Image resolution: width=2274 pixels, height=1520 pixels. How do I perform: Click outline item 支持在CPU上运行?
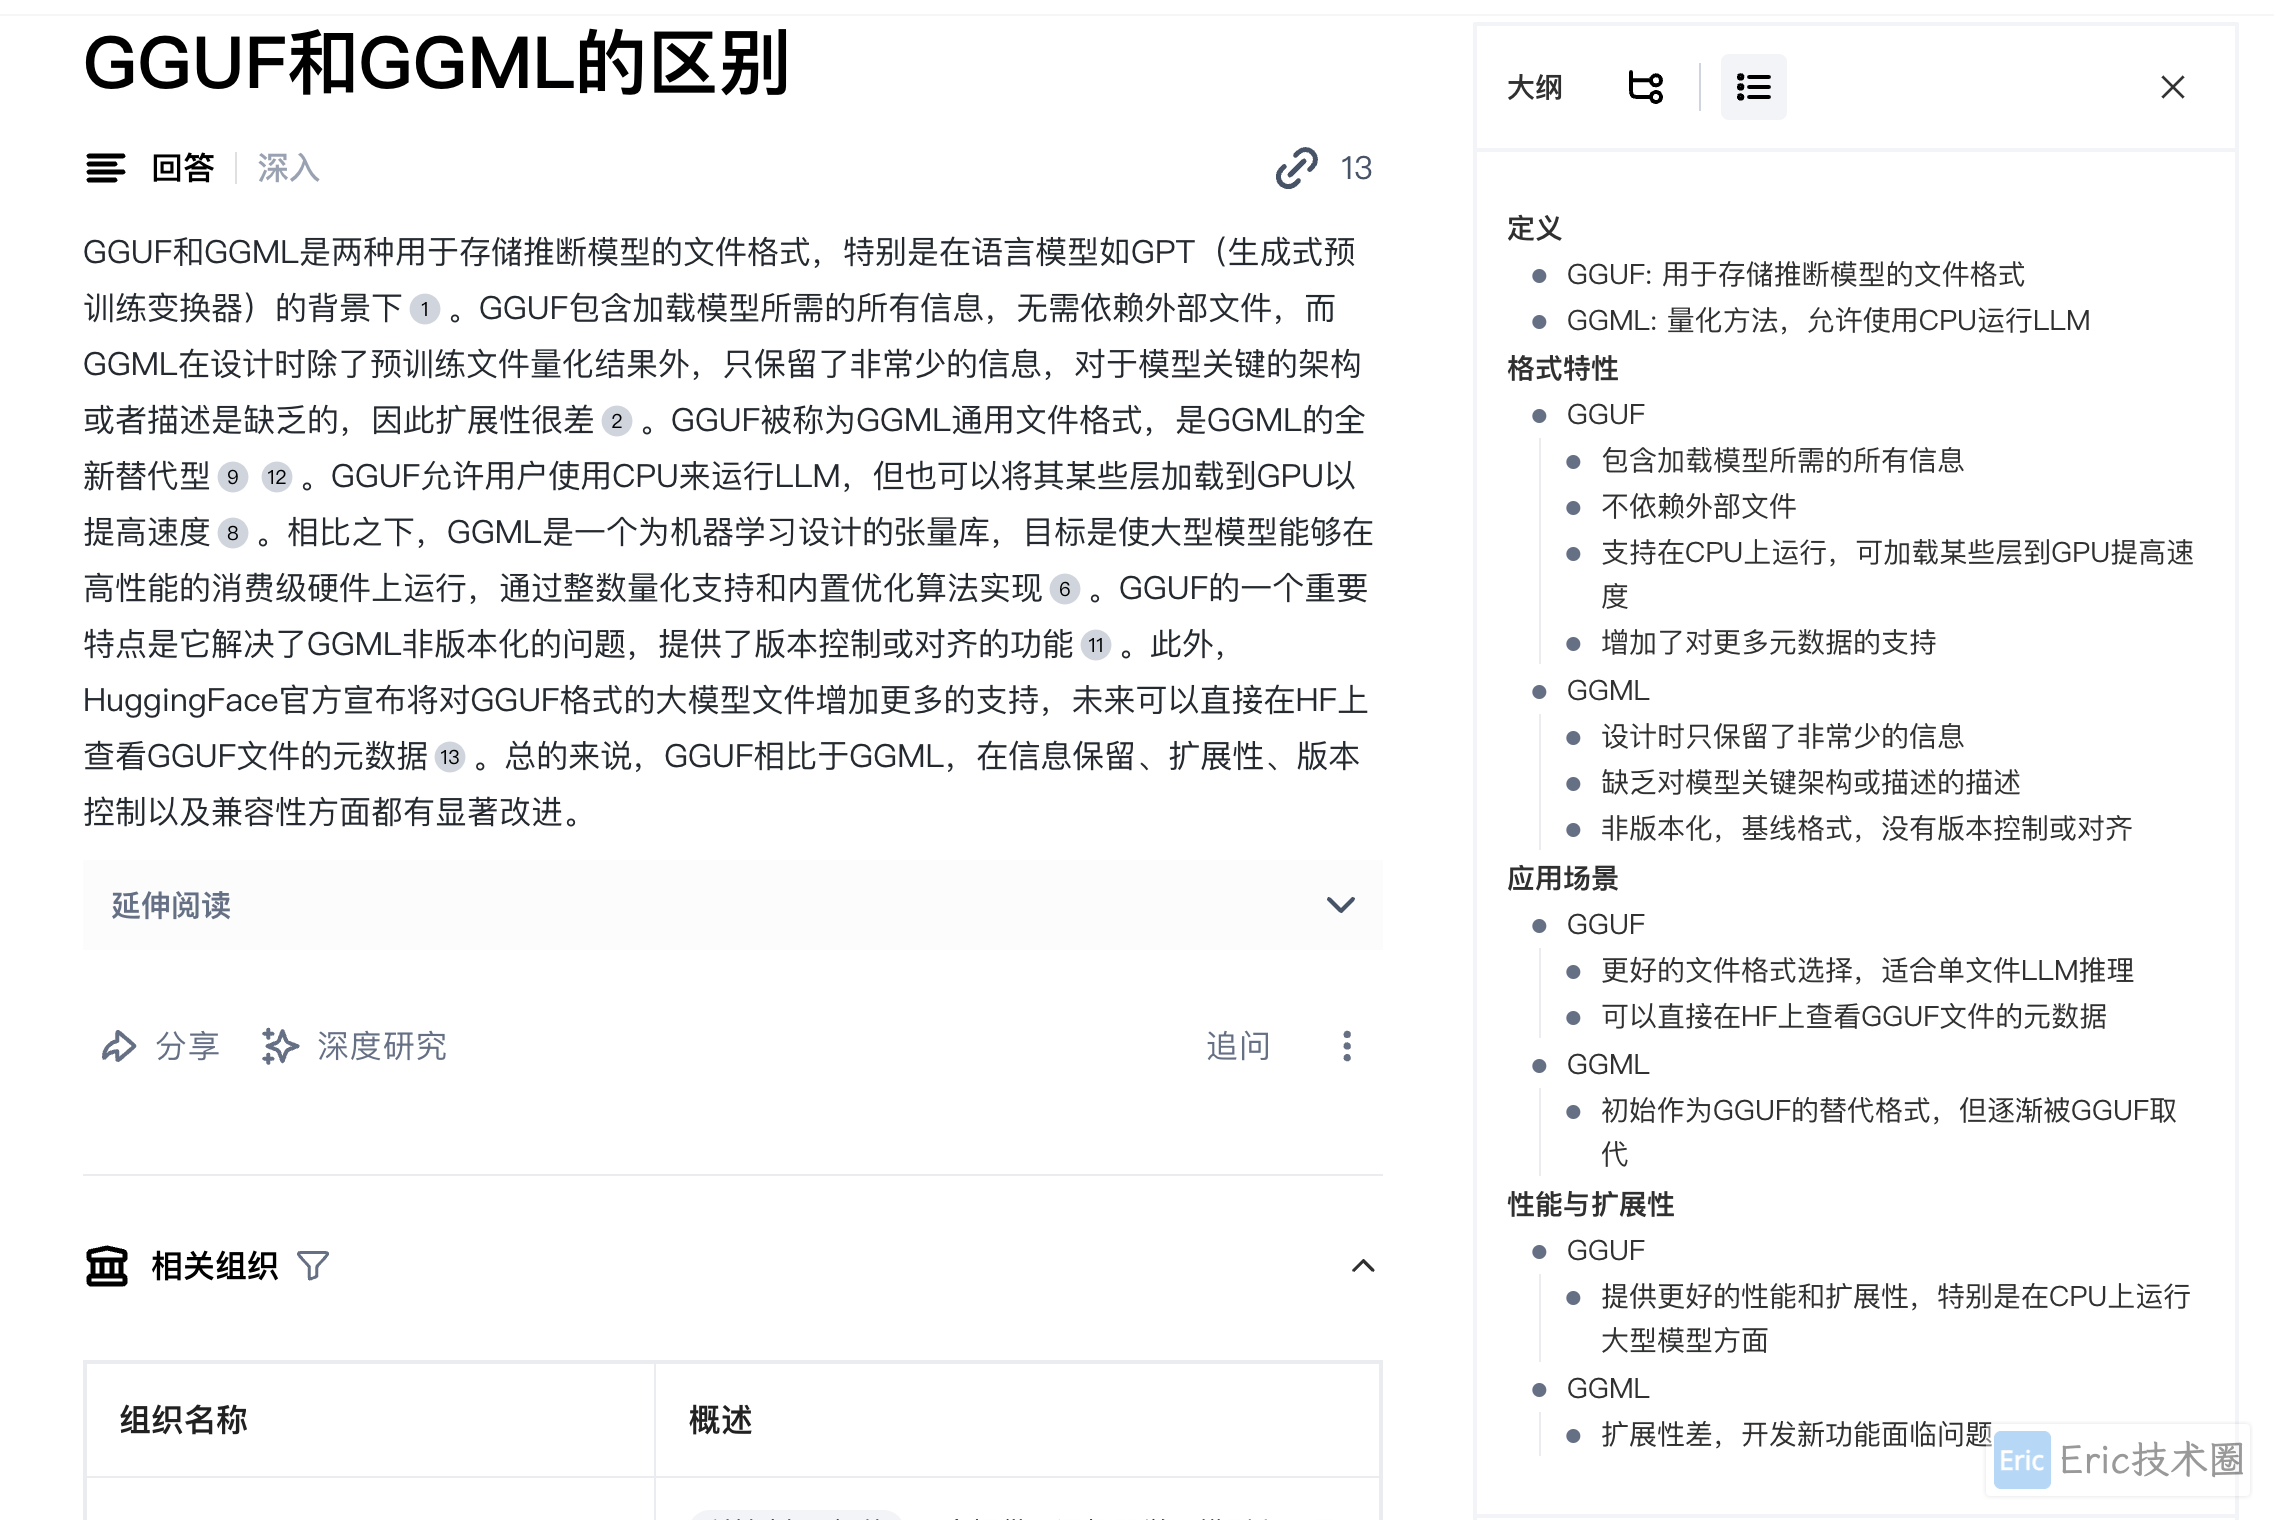1897,574
